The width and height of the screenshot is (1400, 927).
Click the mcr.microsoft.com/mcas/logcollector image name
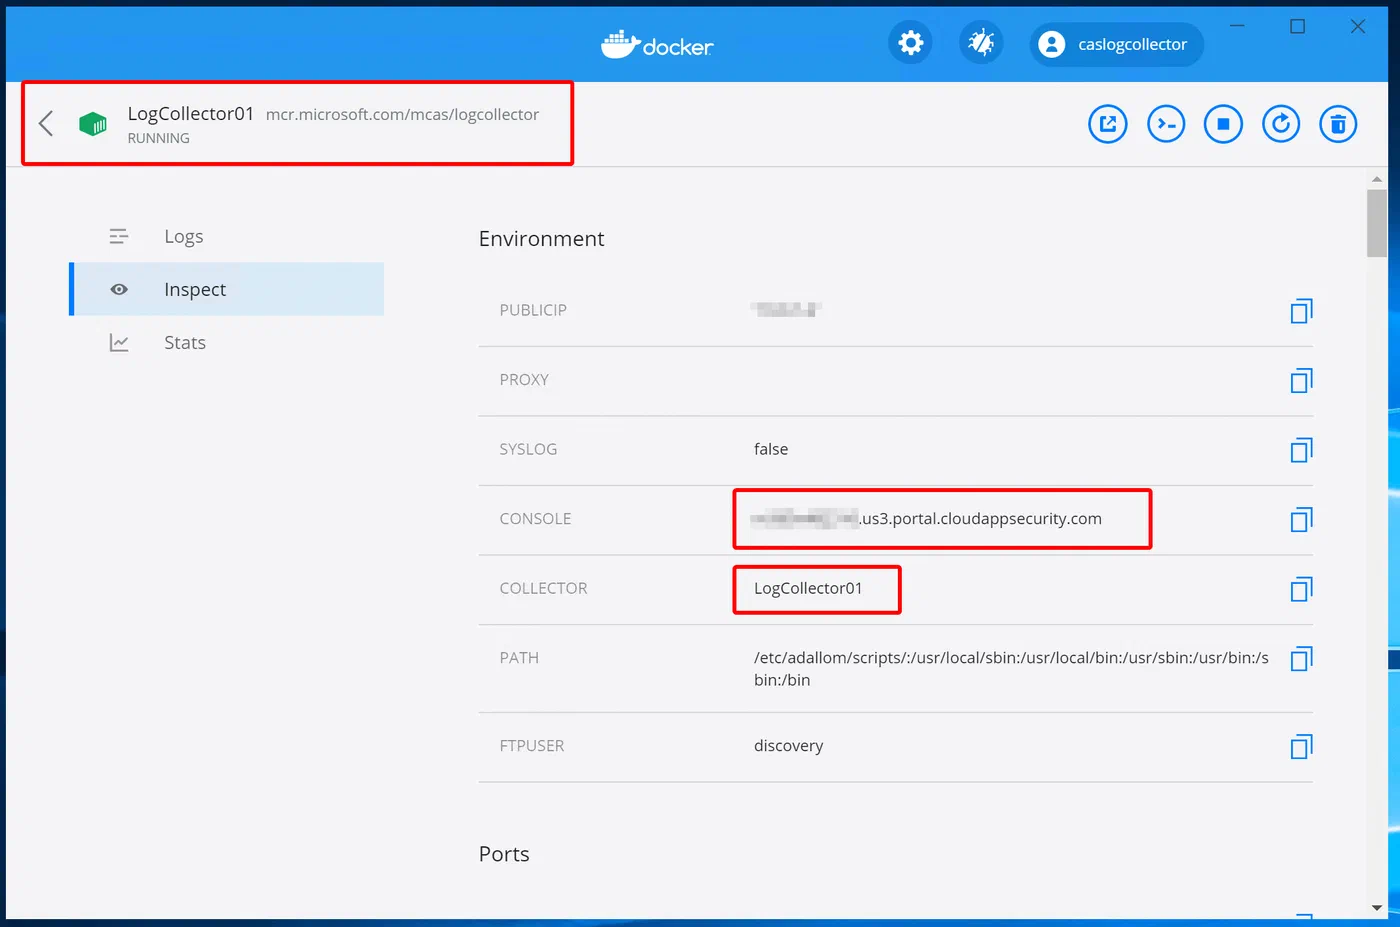402,115
